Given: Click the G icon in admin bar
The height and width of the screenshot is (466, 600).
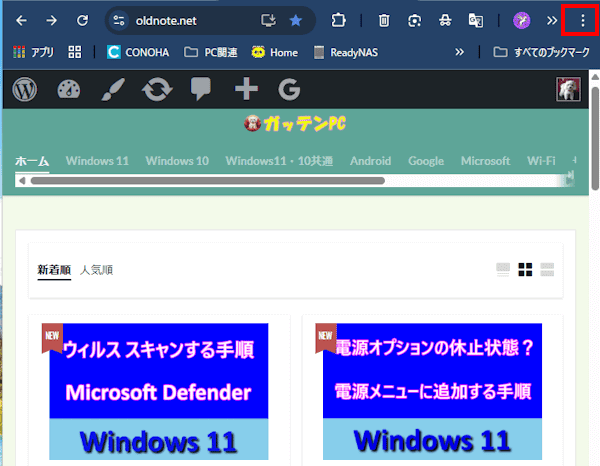Looking at the screenshot, I should (x=289, y=90).
